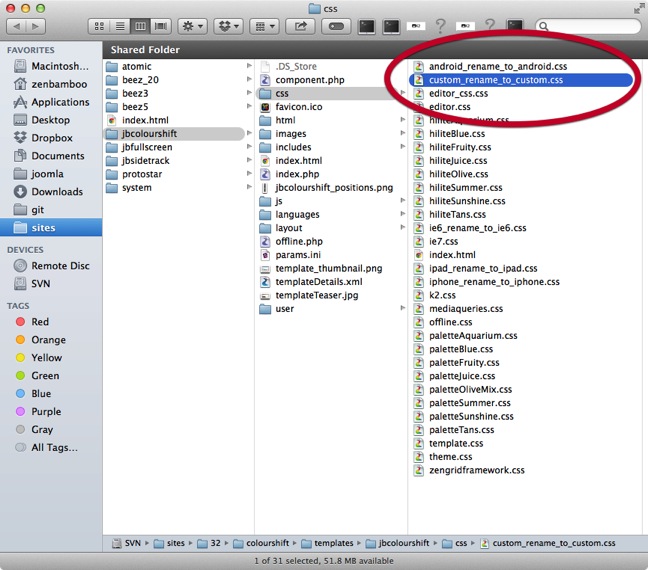Select the editor_css.css file
Screen dimensions: 648x570
[x=451, y=93]
